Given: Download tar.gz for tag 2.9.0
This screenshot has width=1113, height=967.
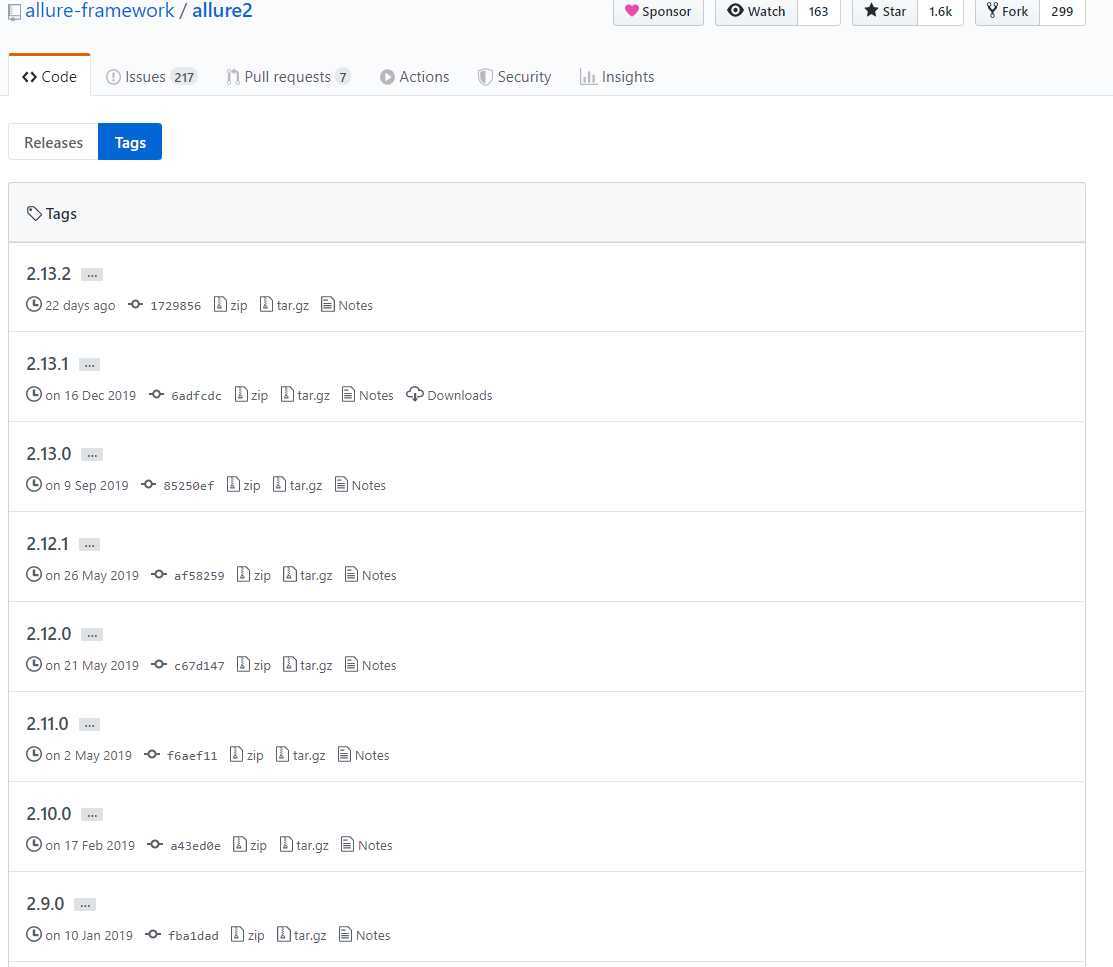Looking at the screenshot, I should pos(302,936).
